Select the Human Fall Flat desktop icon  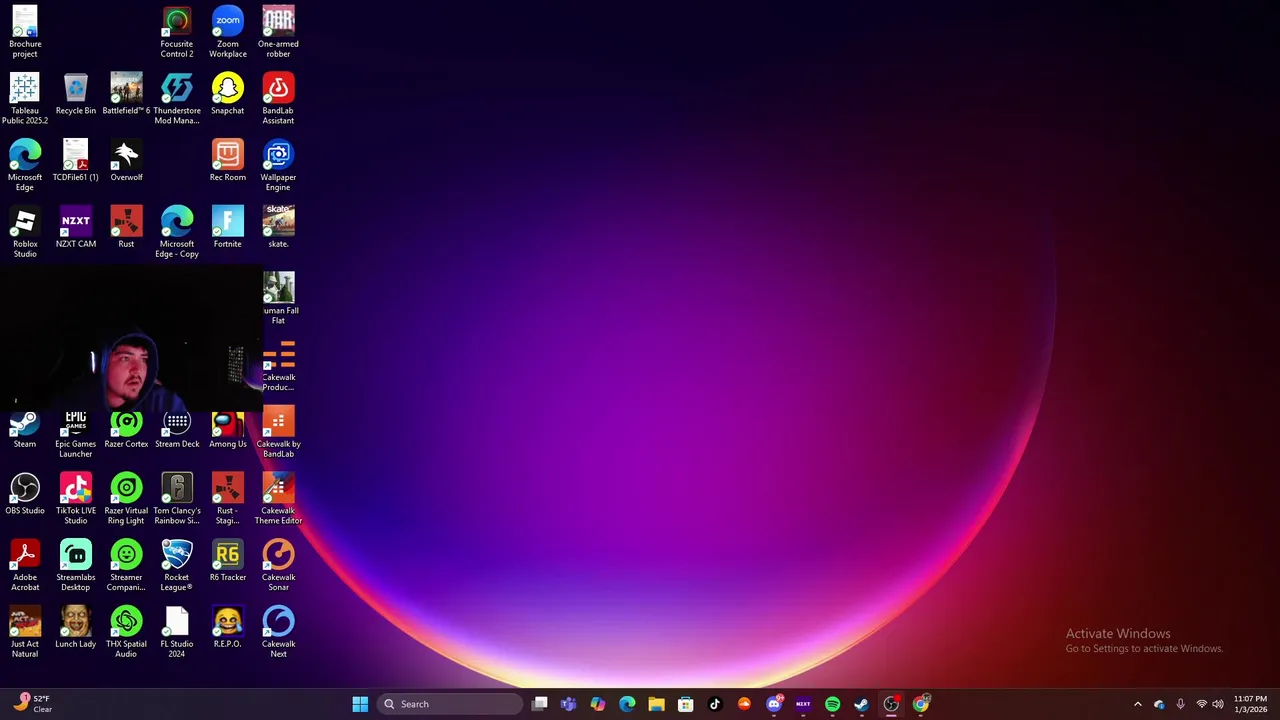pos(278,298)
